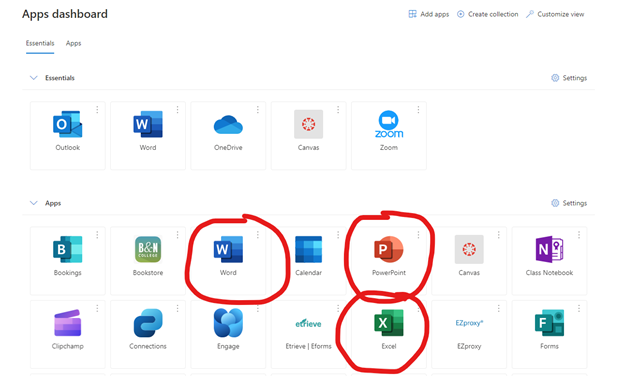Open more options on the OneDrive tile
624x376 pixels.
point(258,109)
